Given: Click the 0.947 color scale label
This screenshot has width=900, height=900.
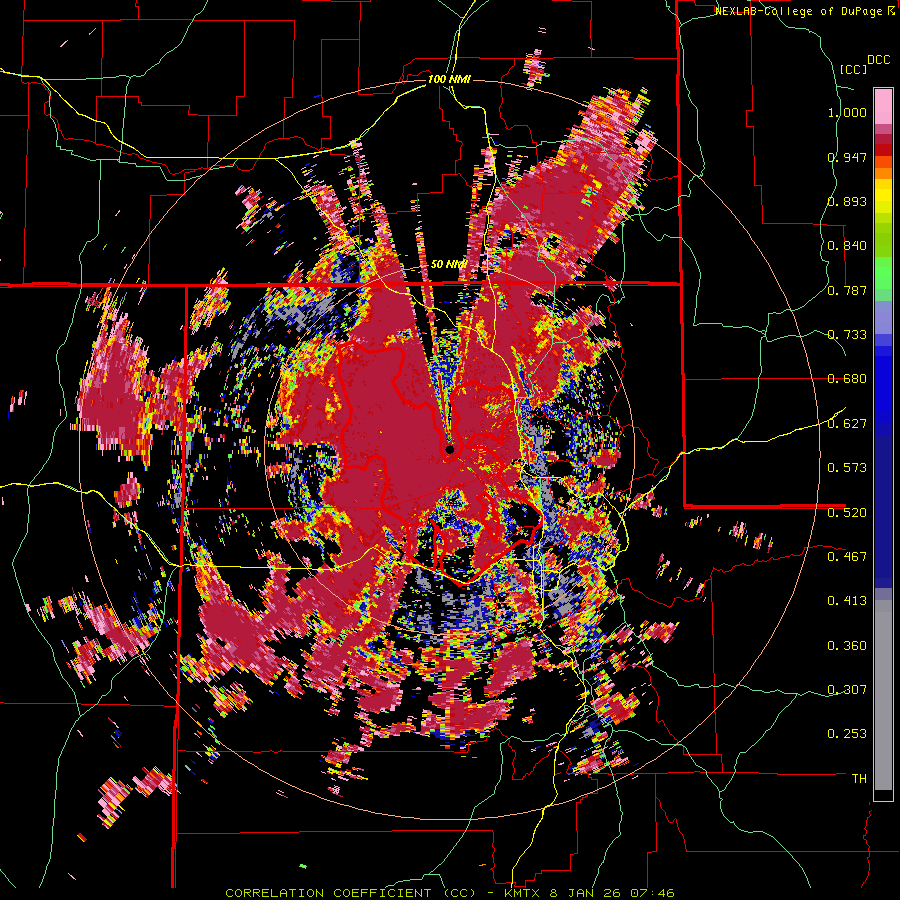Looking at the screenshot, I should pyautogui.click(x=847, y=157).
